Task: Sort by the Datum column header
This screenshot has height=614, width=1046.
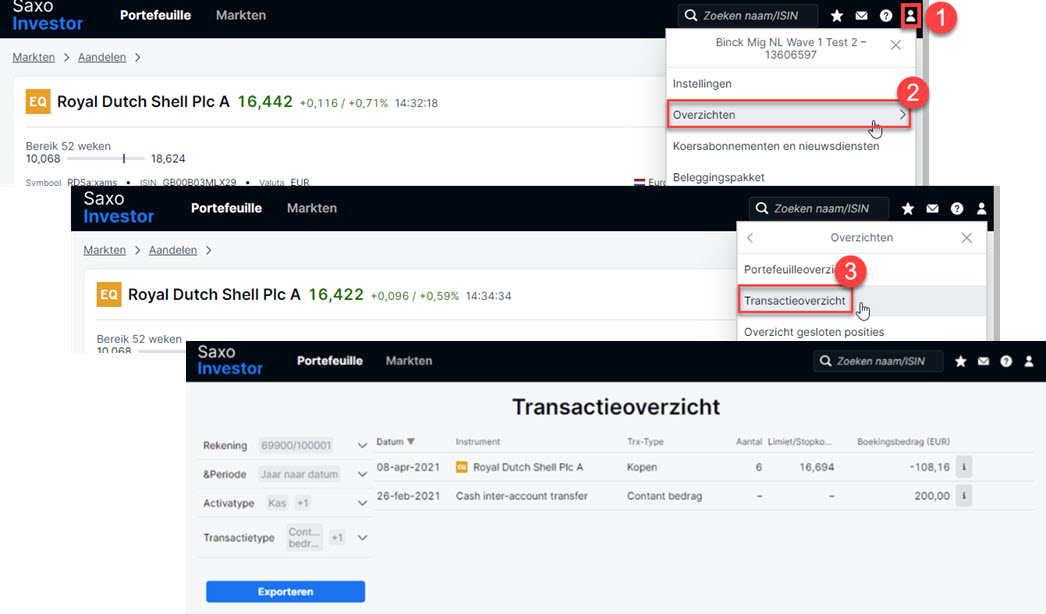Action: pos(396,442)
